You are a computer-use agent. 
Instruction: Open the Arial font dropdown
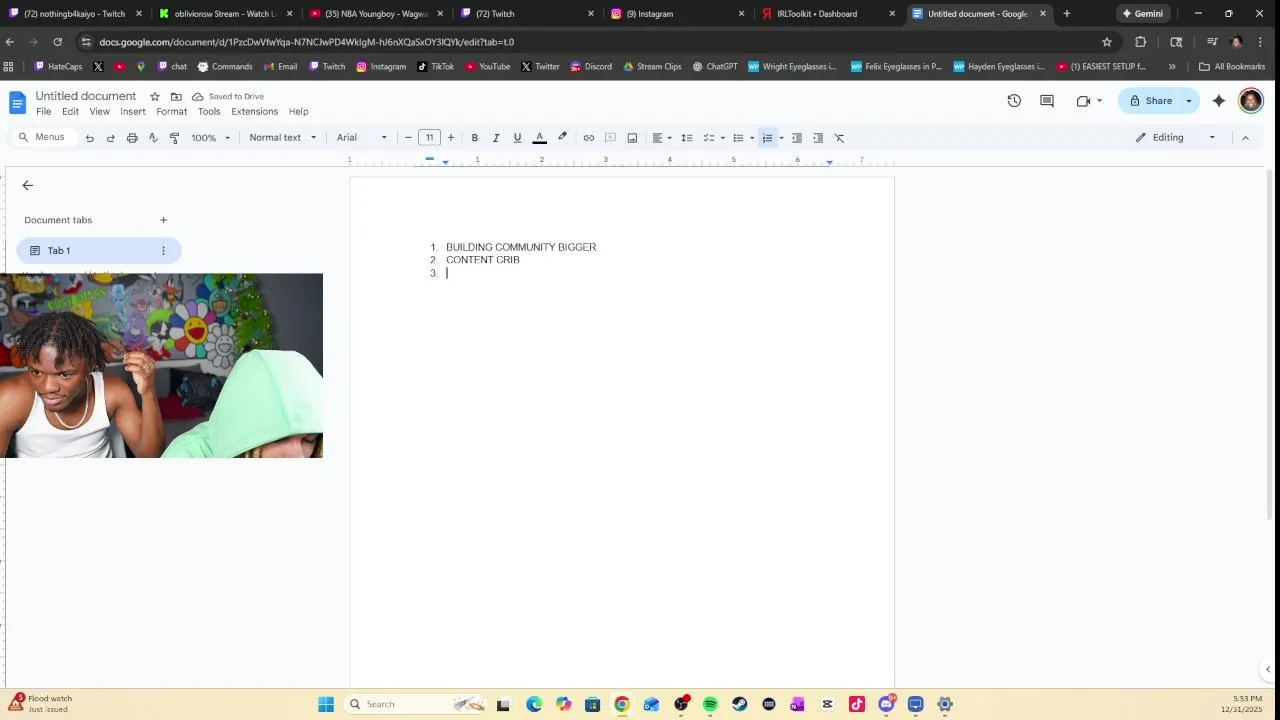point(361,138)
